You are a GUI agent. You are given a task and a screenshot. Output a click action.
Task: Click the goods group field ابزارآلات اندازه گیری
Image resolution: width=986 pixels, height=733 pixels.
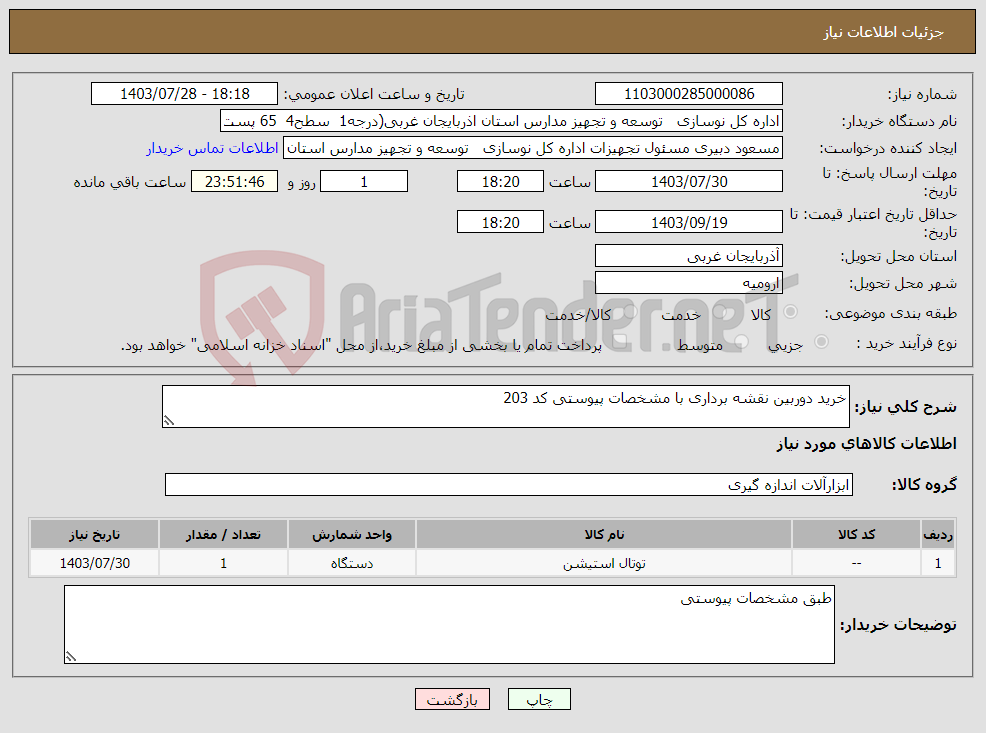(x=509, y=485)
